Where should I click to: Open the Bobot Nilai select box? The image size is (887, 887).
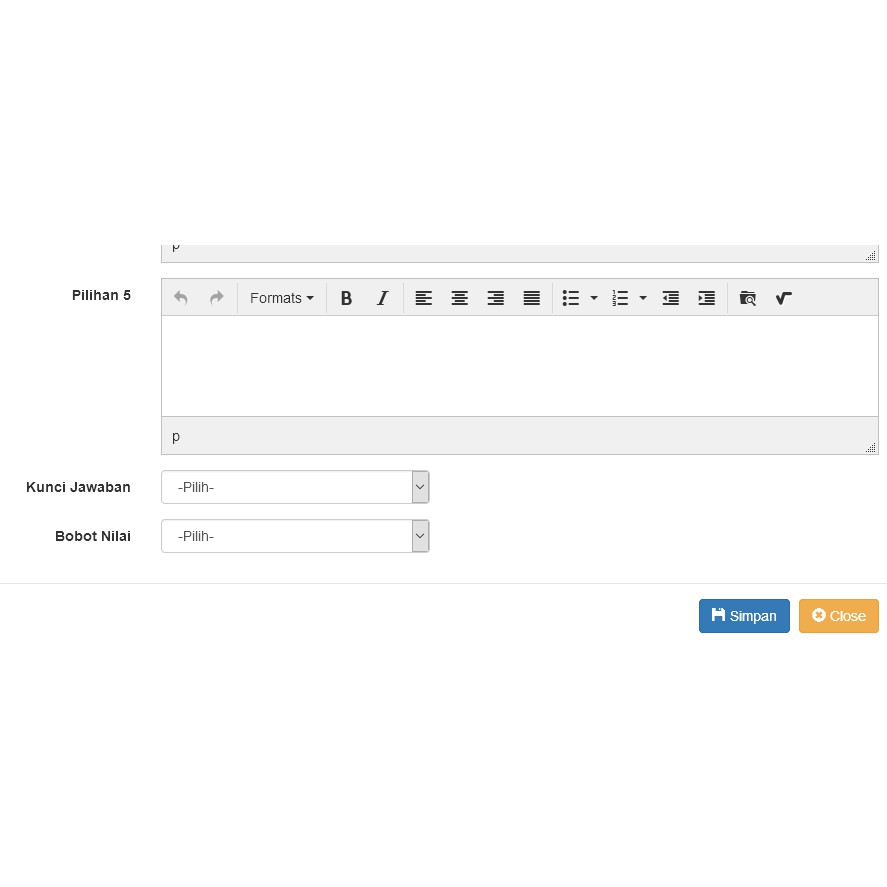(295, 536)
